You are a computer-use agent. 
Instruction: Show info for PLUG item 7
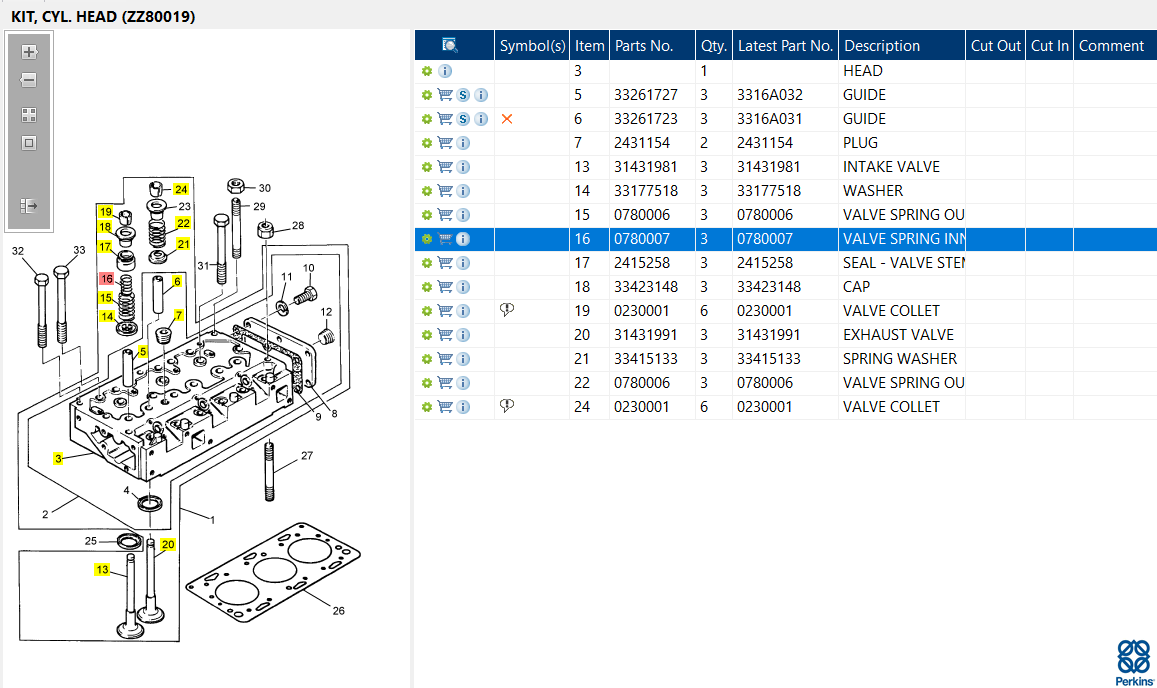463,143
